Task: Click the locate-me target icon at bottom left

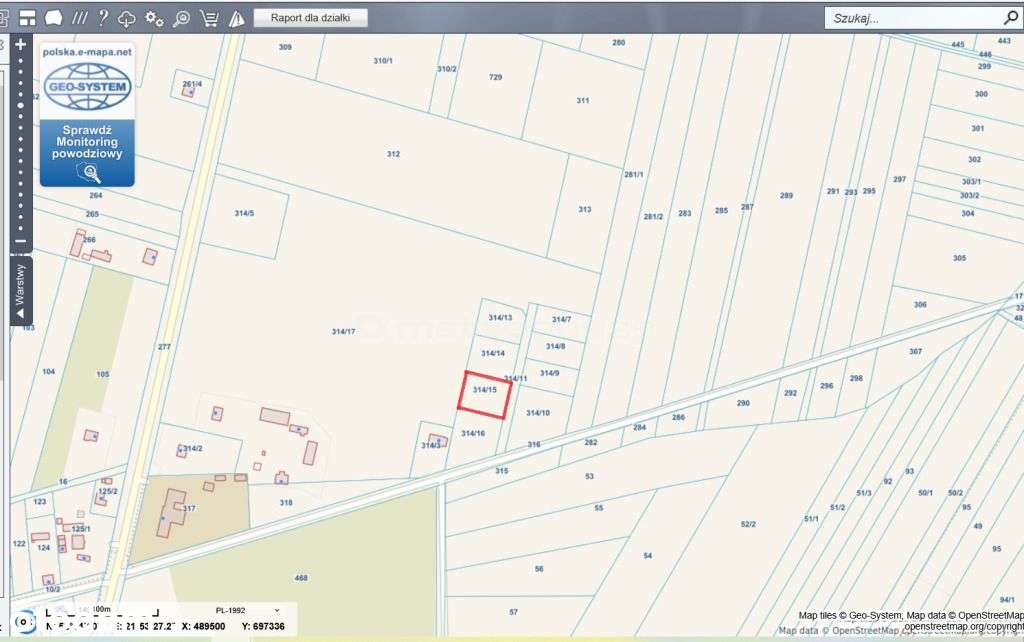Action: [25, 622]
